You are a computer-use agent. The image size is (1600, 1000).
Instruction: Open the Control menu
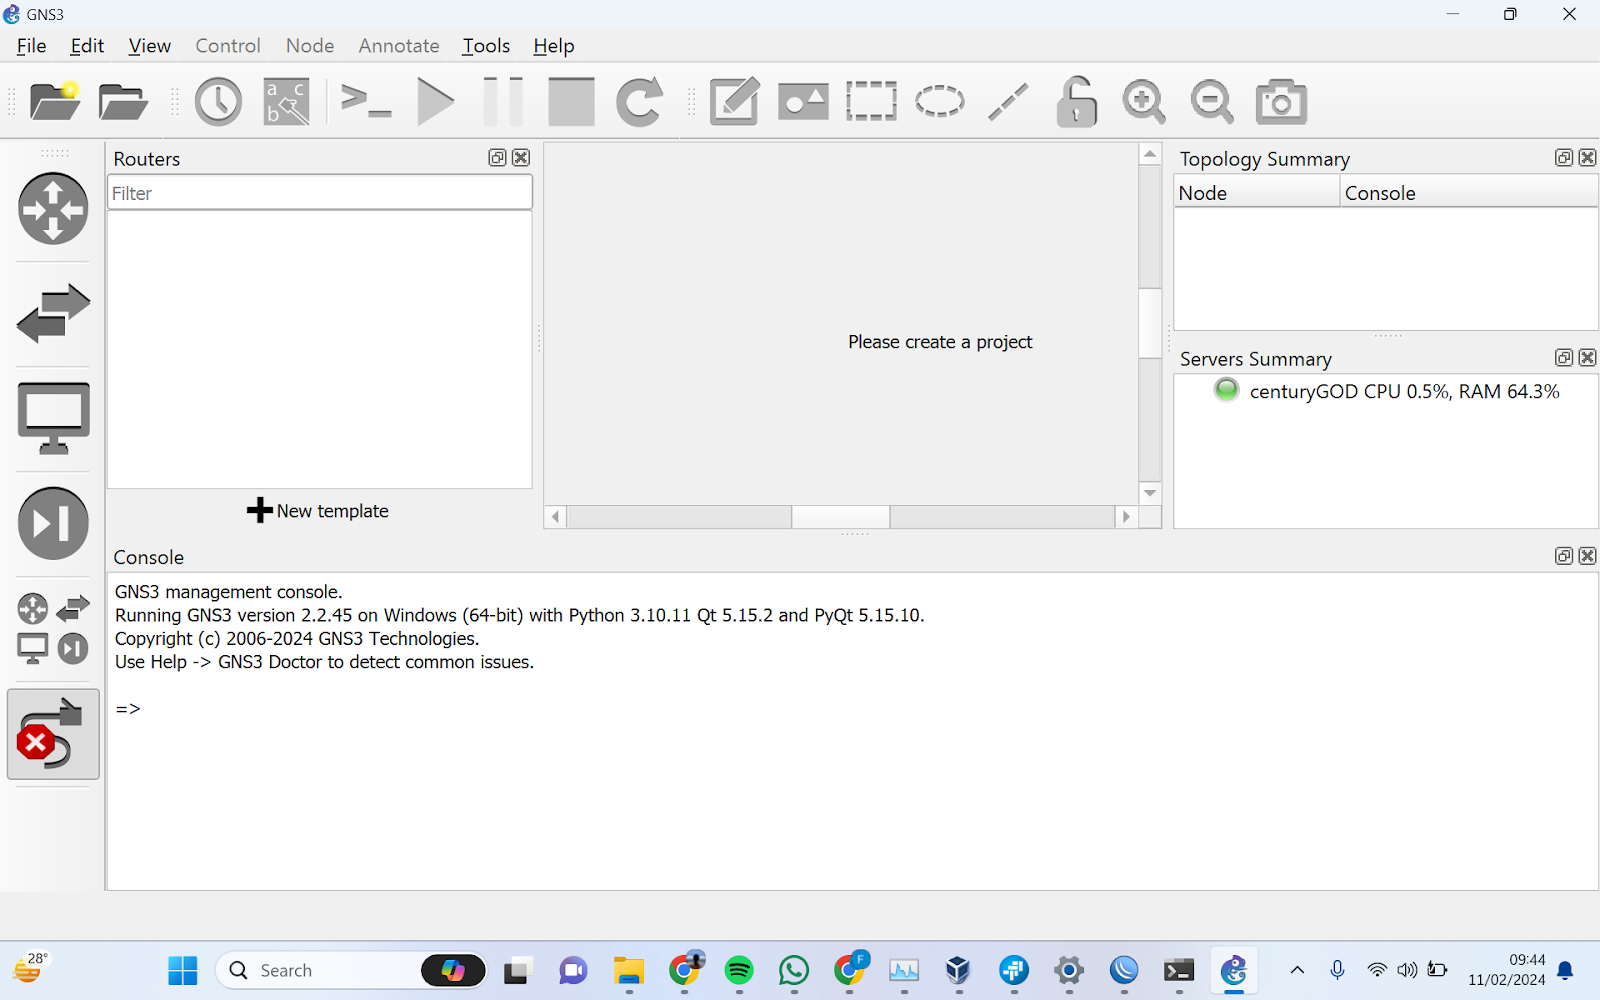pyautogui.click(x=227, y=46)
